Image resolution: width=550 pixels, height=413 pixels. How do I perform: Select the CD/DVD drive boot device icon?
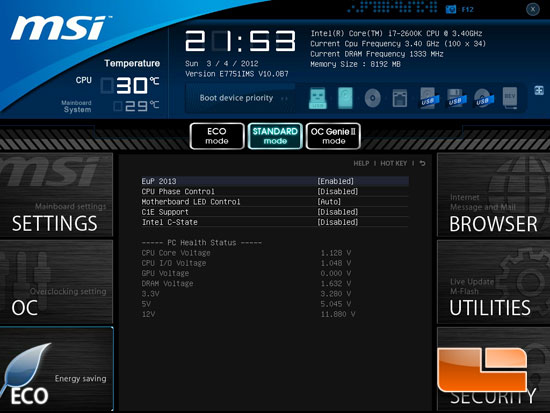(373, 98)
